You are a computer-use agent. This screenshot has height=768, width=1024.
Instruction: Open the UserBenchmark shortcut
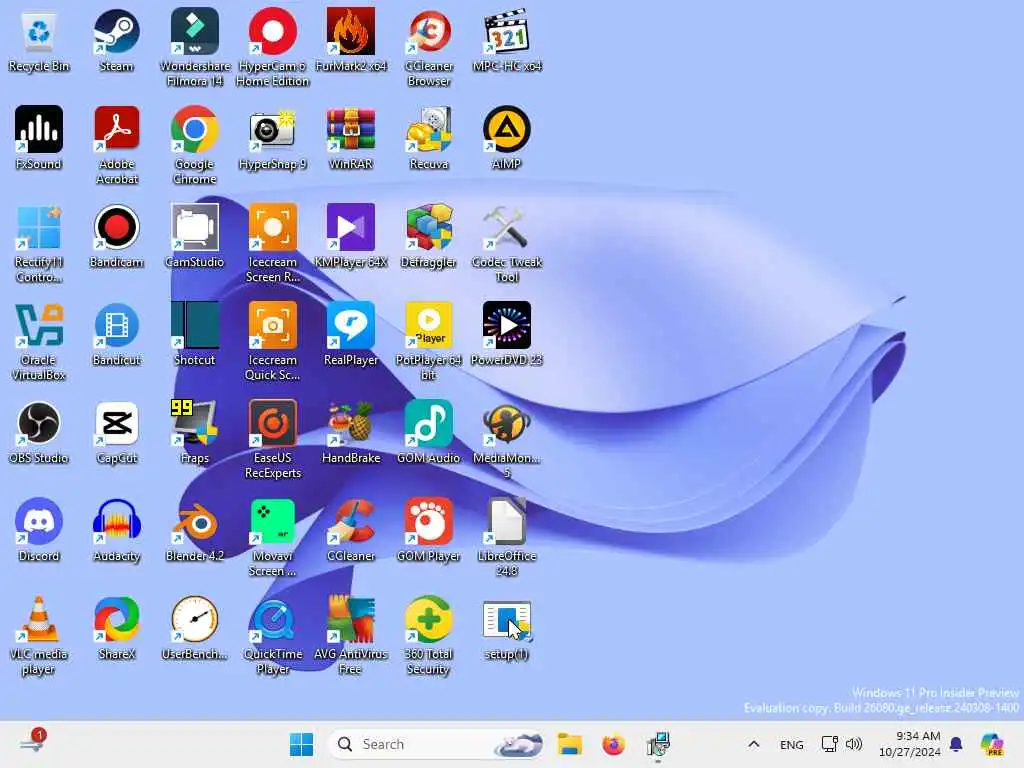[195, 629]
